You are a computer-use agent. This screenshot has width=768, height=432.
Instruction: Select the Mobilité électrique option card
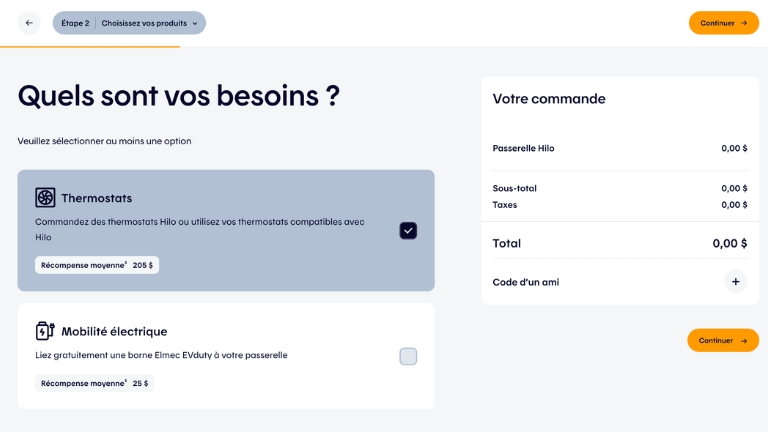(x=226, y=356)
